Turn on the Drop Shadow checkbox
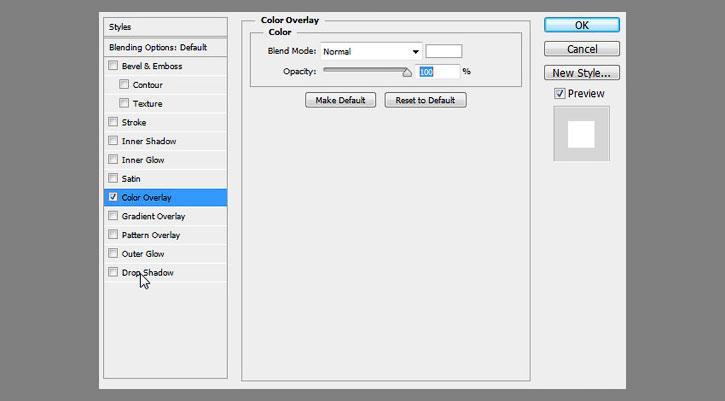 coord(113,271)
